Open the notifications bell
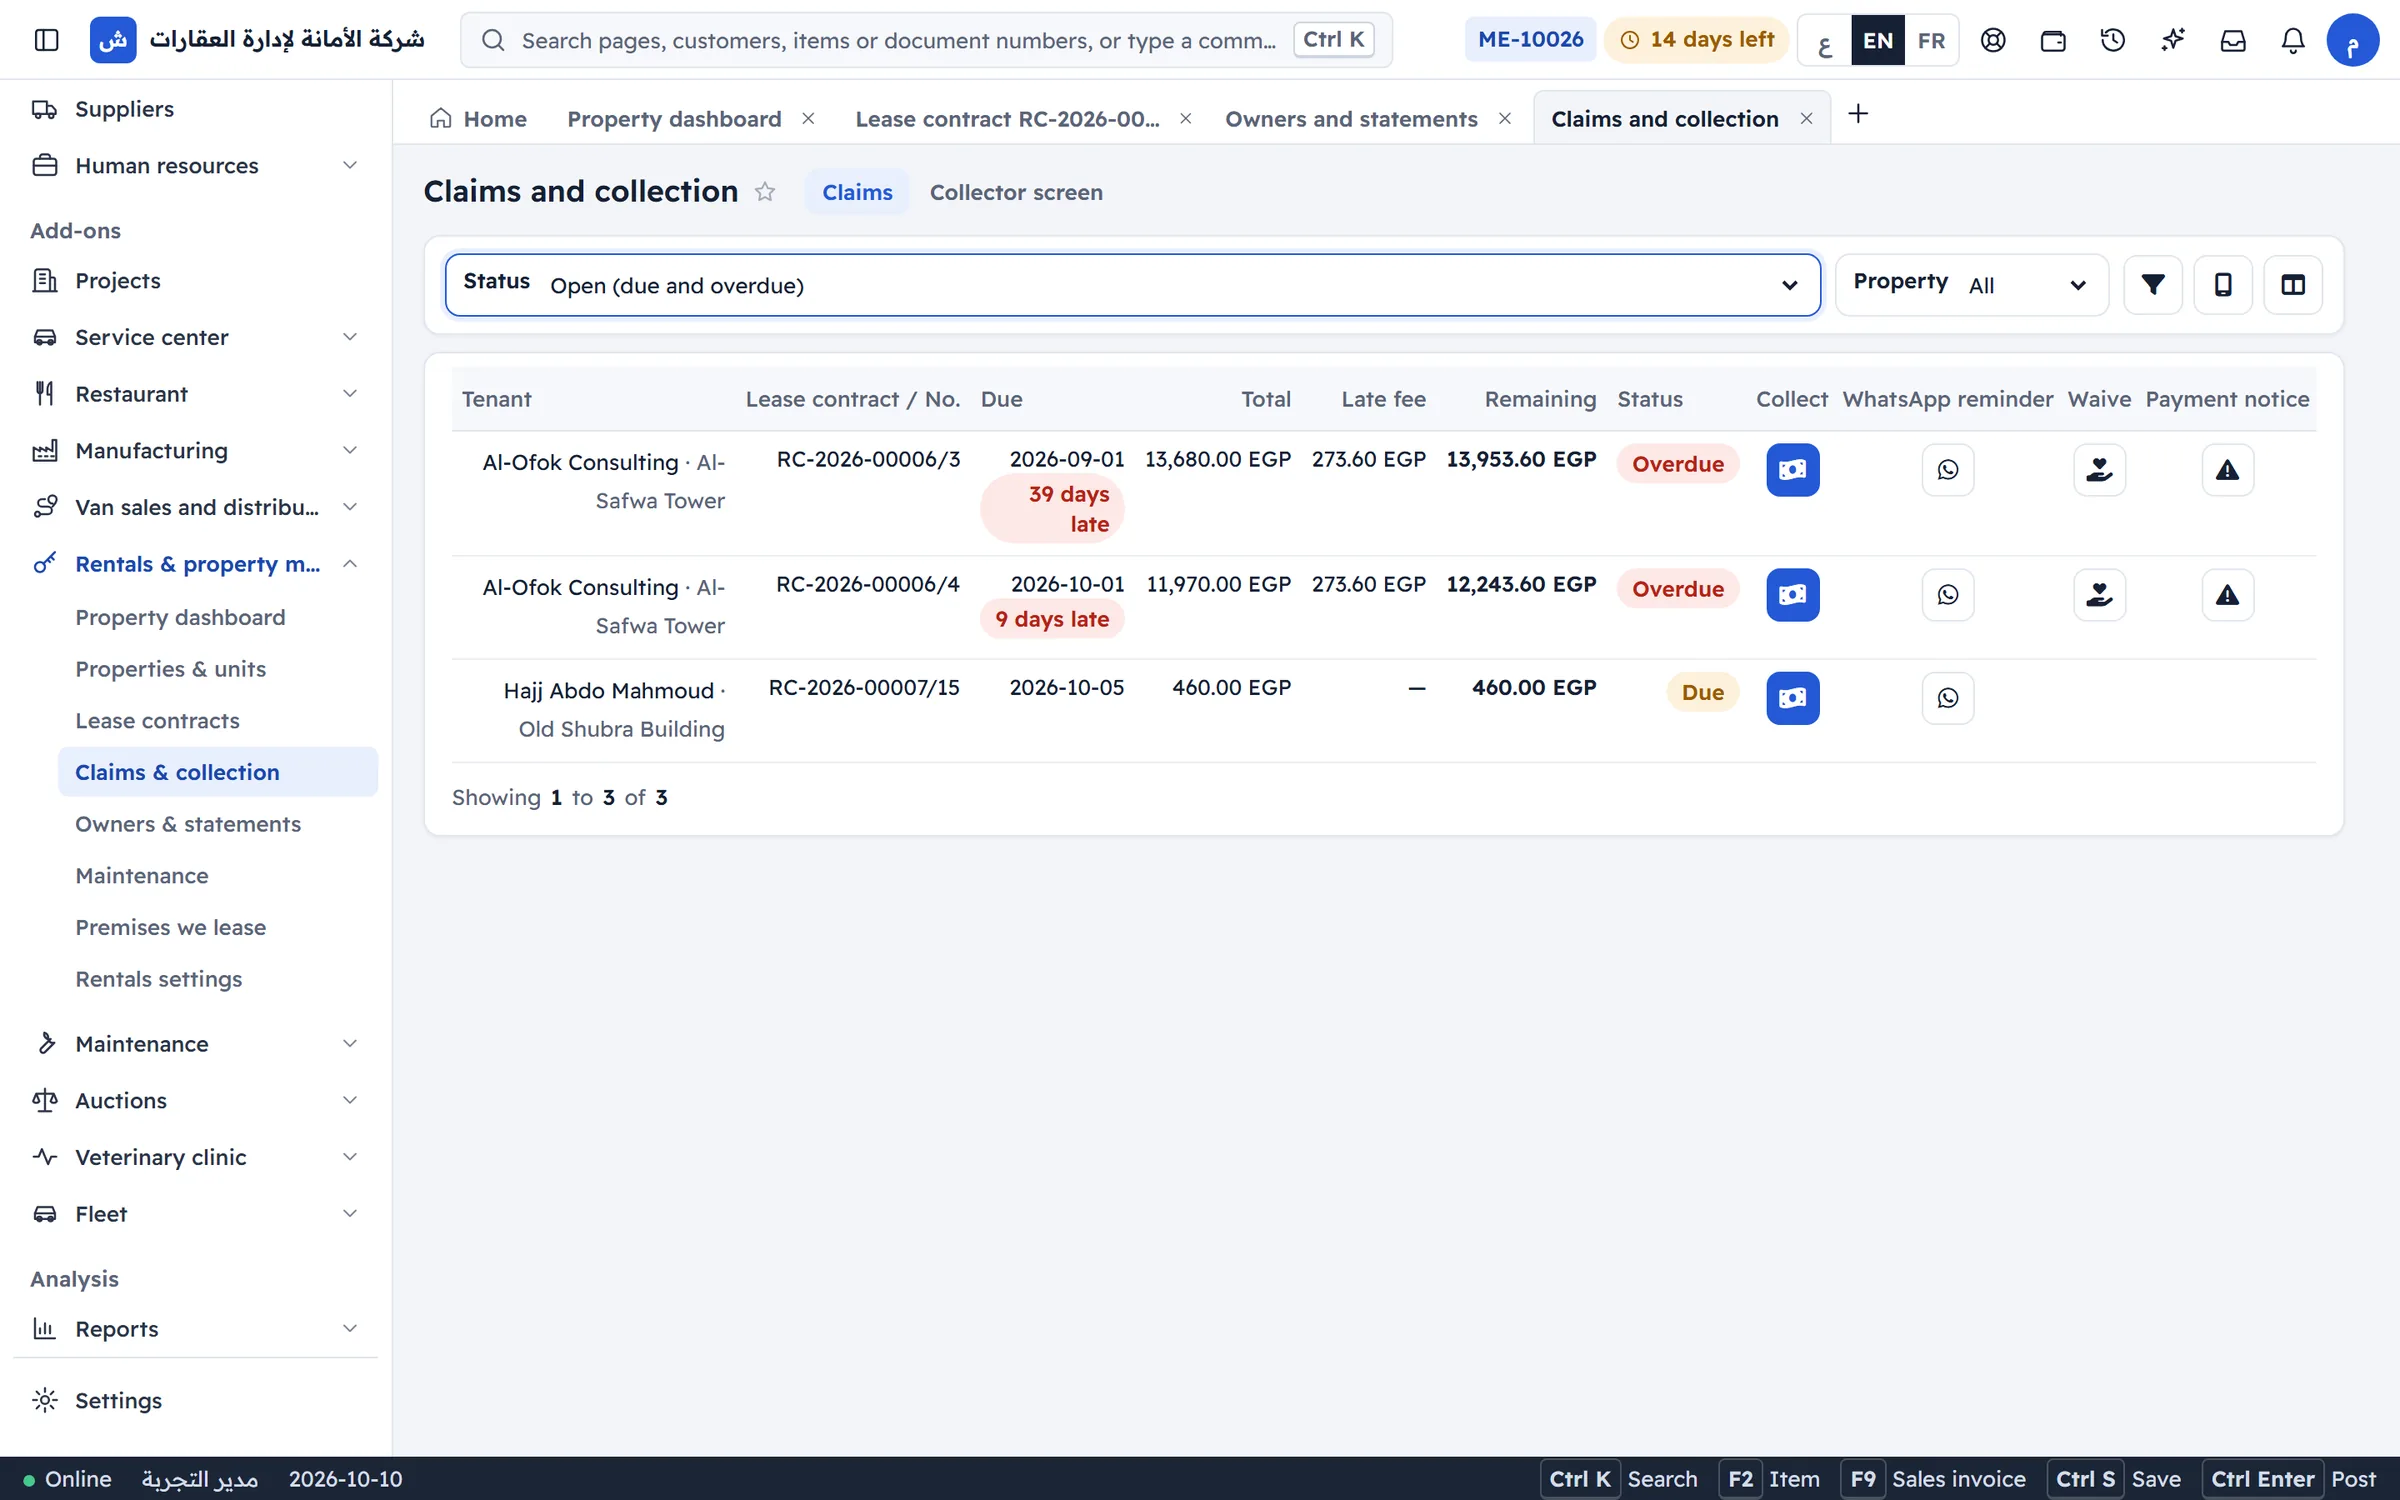 tap(2292, 40)
